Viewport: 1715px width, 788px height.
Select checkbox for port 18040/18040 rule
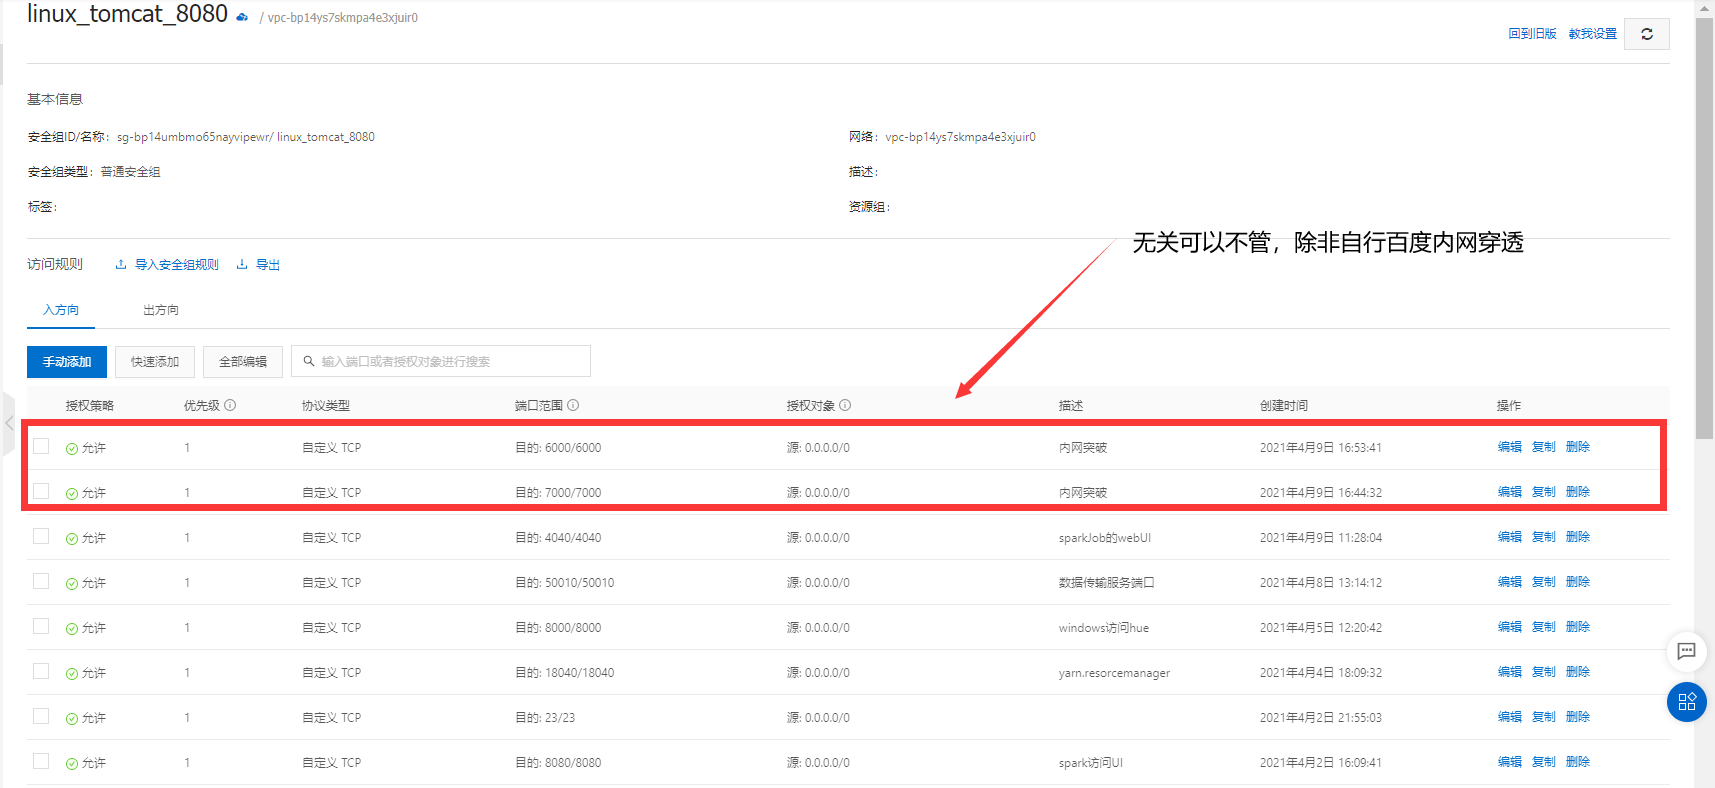tap(41, 671)
